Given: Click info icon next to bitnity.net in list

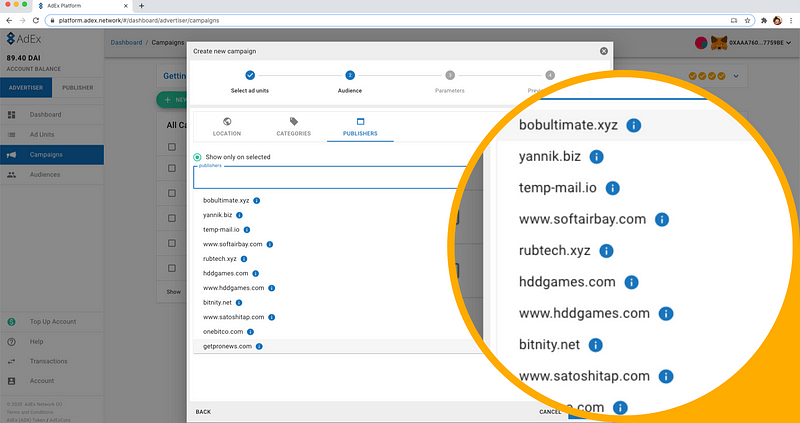Looking at the screenshot, I should pos(239,303).
